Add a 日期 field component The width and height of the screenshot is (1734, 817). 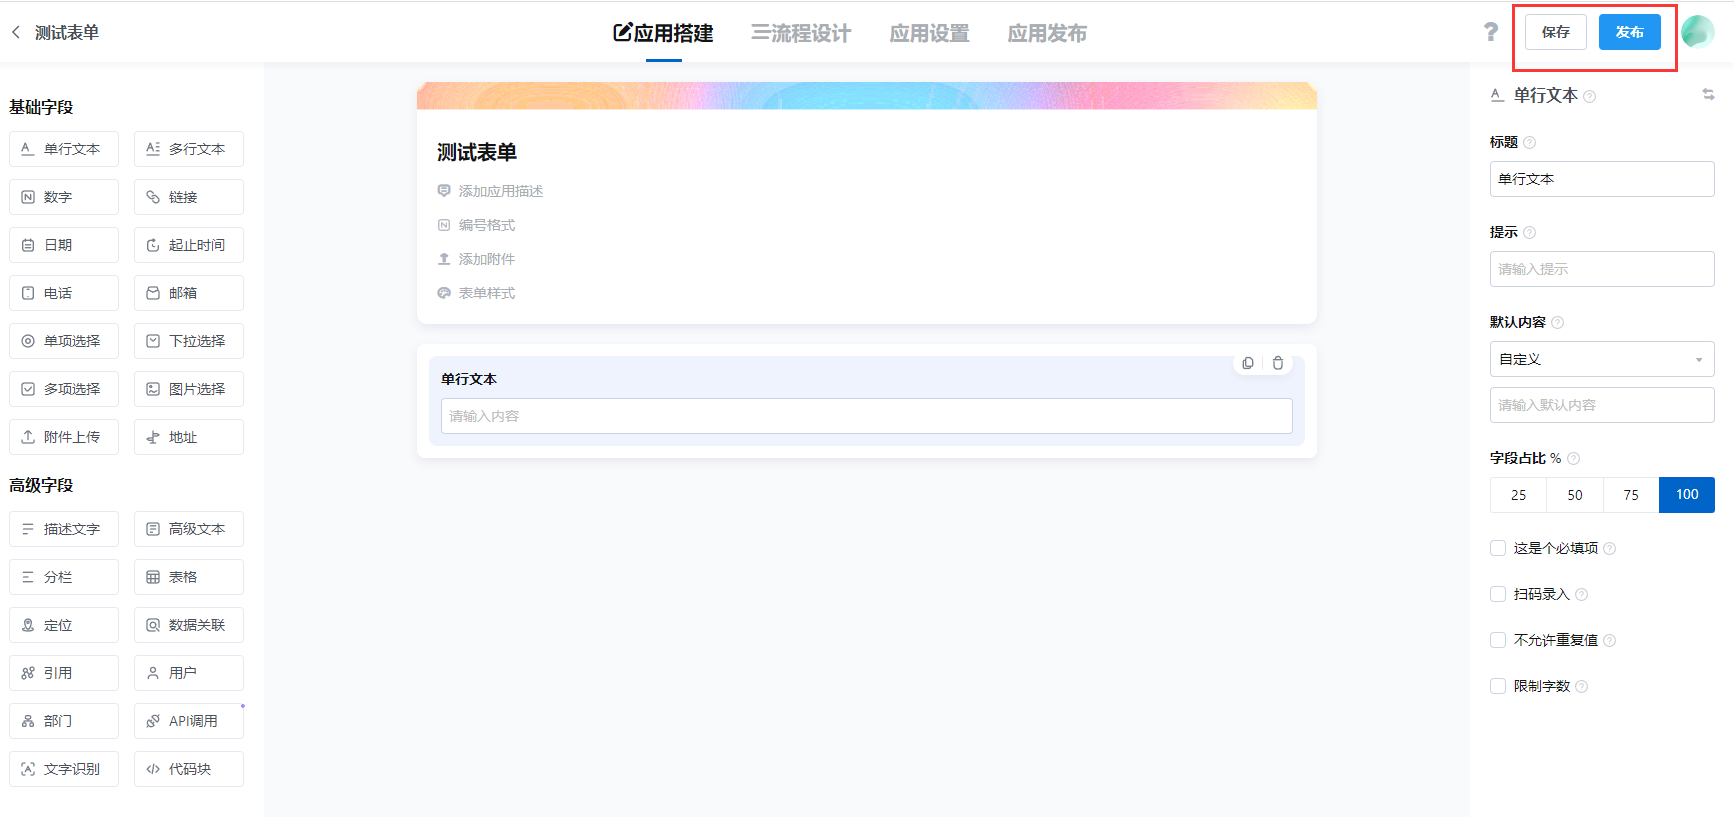tap(64, 245)
